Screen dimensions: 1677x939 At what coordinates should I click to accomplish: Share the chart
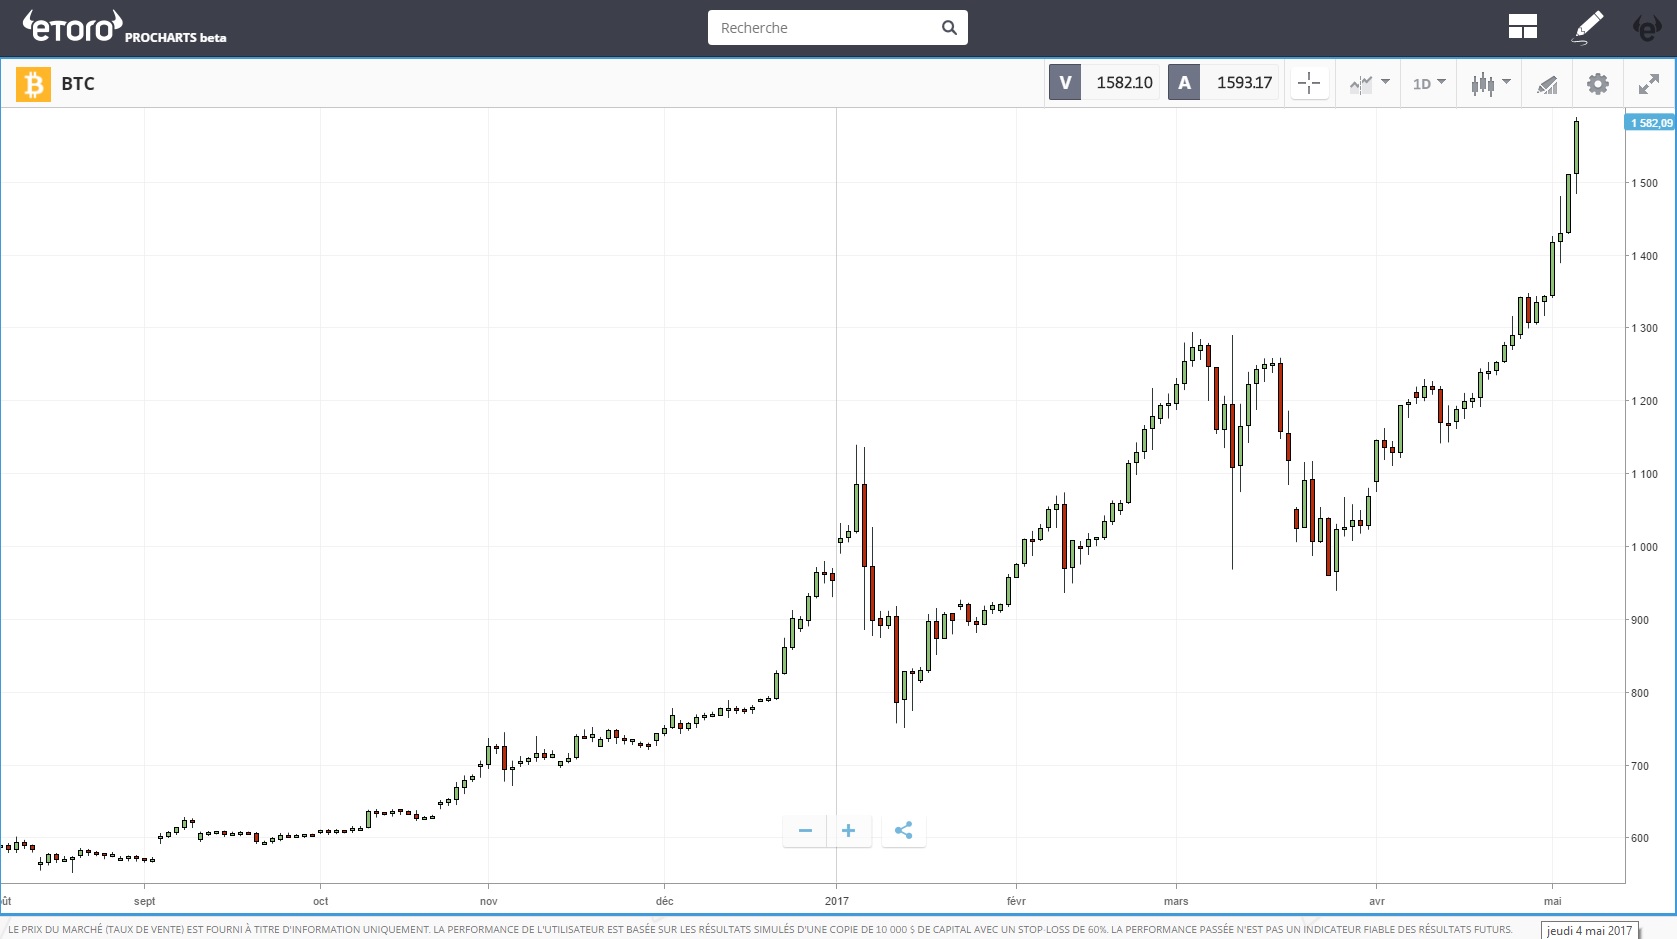point(903,831)
